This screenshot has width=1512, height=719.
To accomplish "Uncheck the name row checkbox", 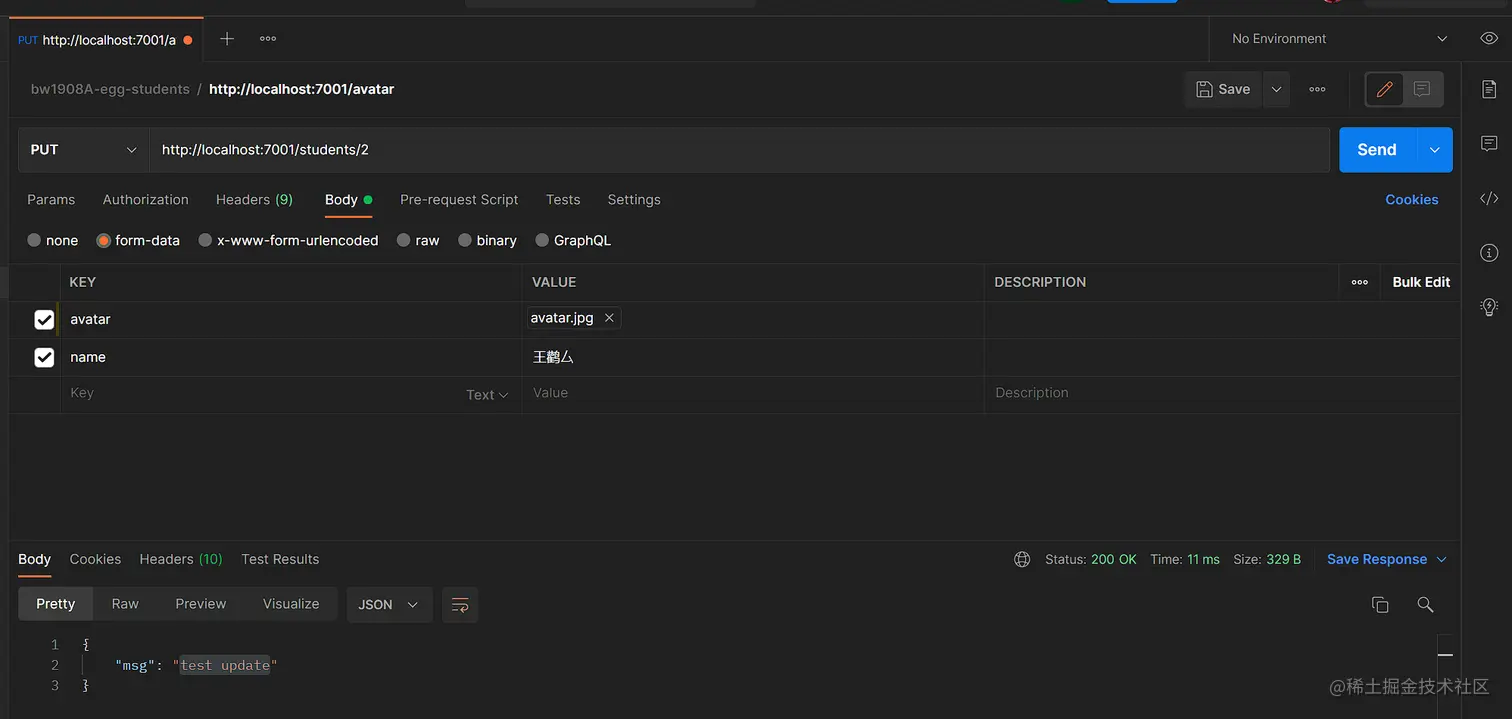I will click(44, 358).
